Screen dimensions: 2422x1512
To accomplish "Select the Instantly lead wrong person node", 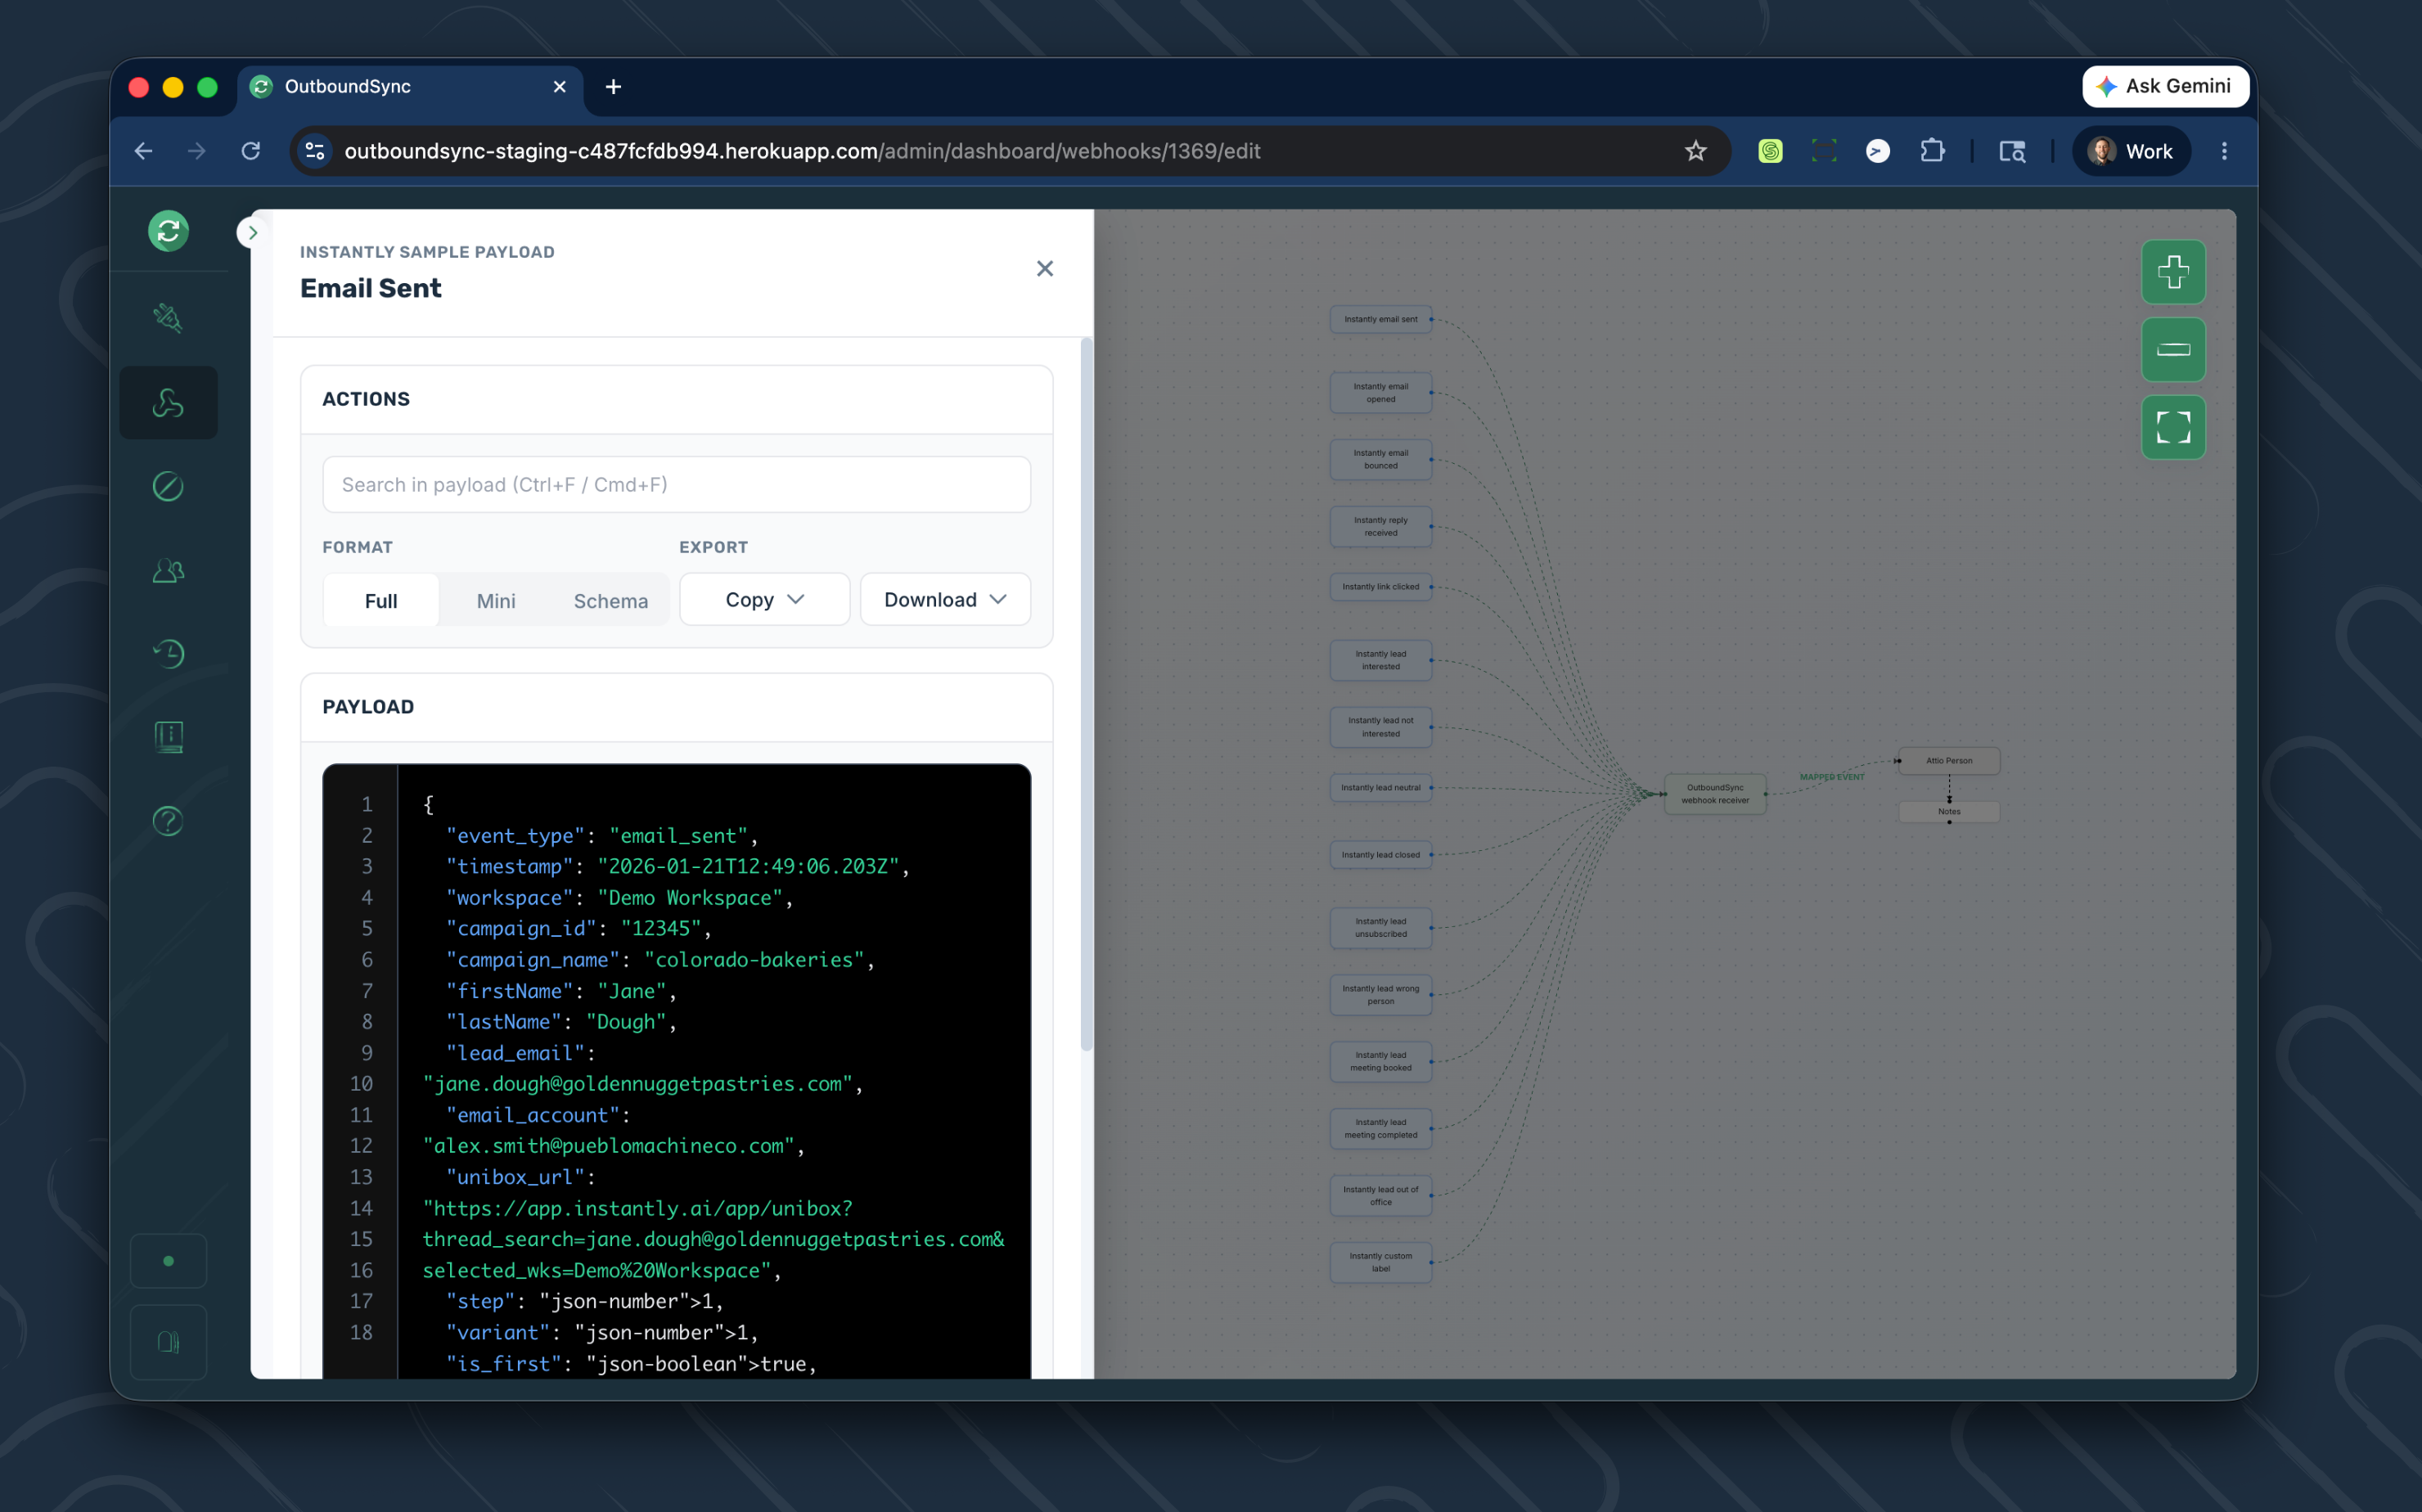I will click(1380, 995).
